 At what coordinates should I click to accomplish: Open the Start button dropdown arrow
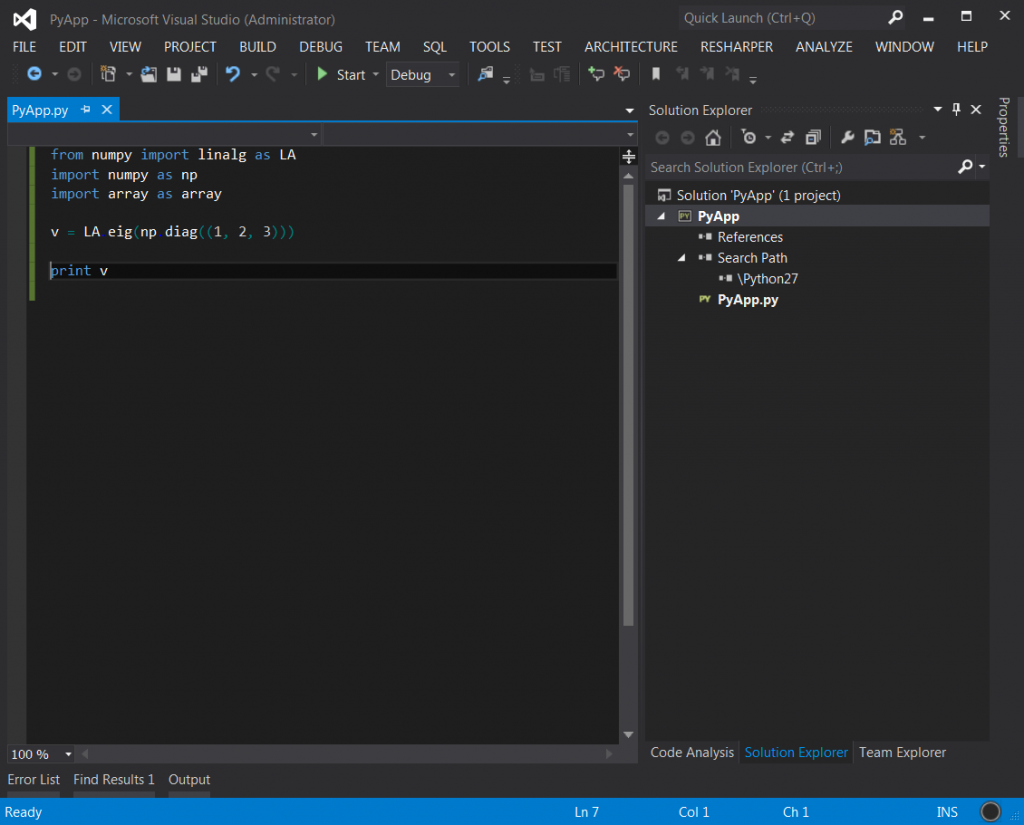376,74
